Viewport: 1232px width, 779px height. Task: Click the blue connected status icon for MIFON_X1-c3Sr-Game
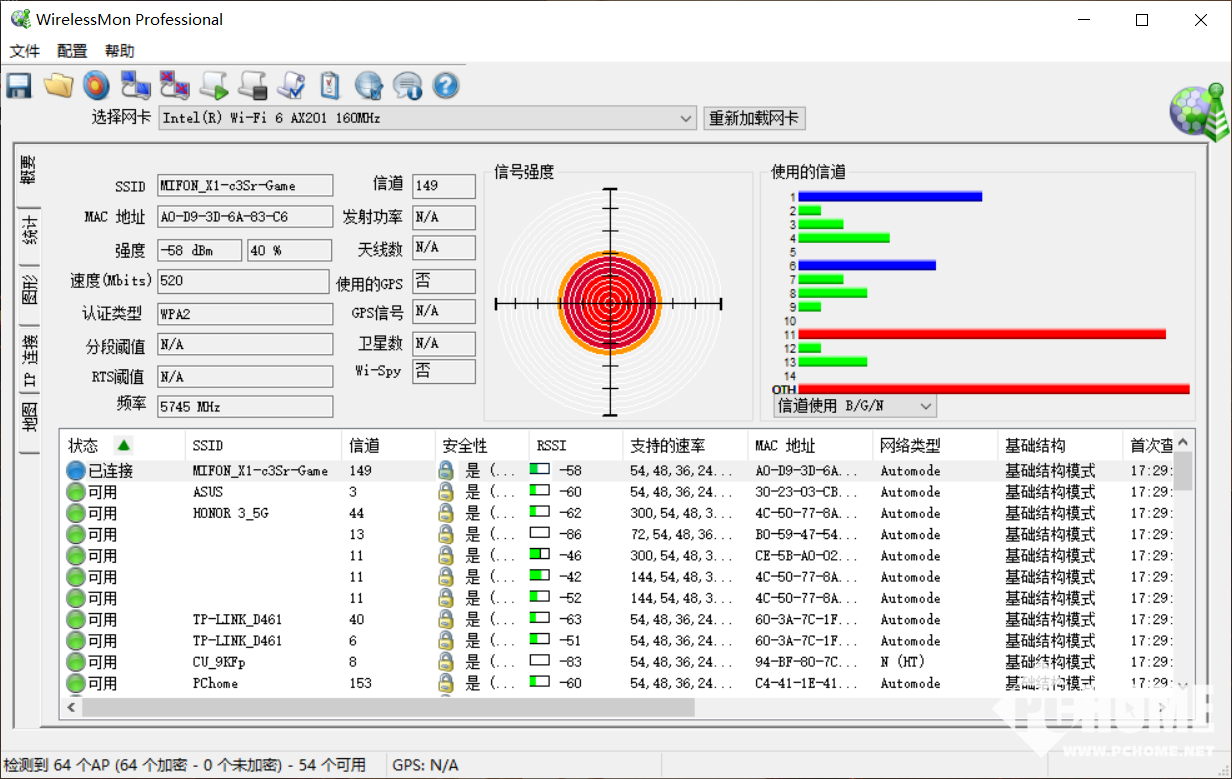(76, 470)
